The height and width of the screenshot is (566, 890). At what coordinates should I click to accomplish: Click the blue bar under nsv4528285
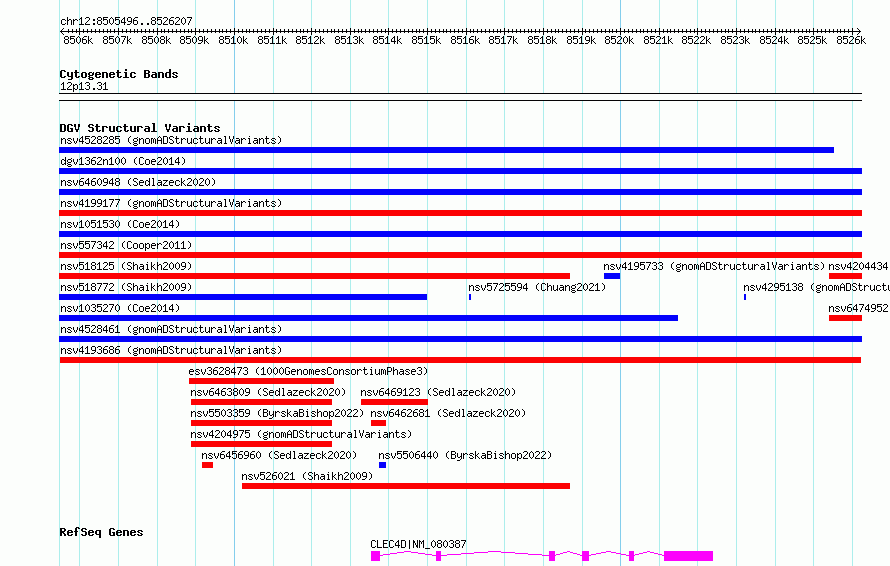coord(447,150)
